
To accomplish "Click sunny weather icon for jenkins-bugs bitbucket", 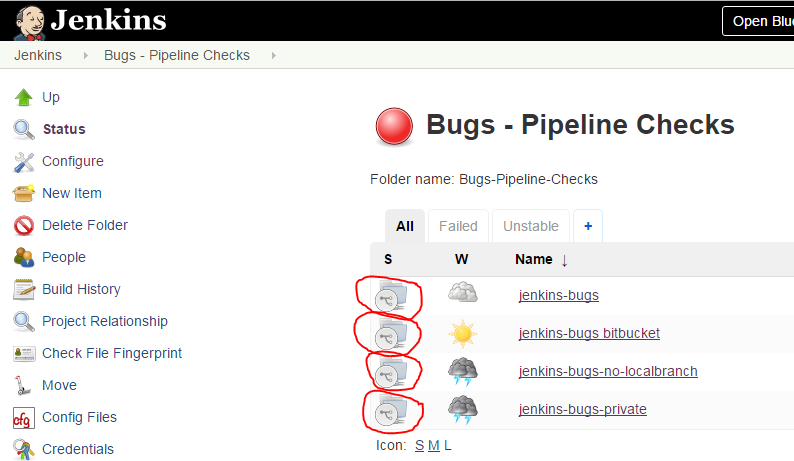I will pos(462,334).
